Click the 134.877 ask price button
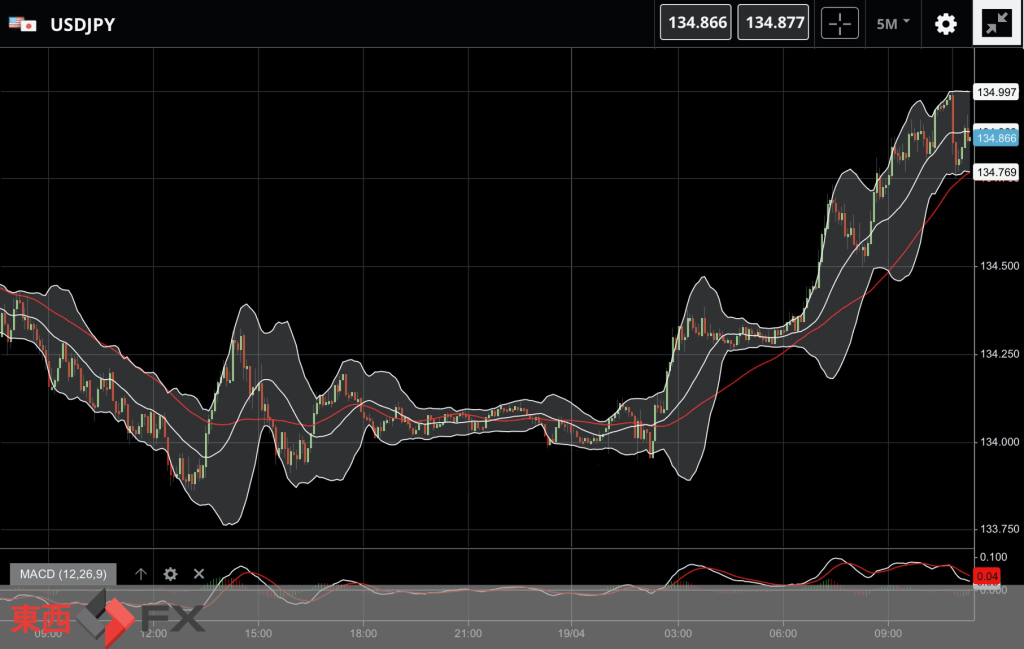This screenshot has height=649, width=1024. pos(773,22)
